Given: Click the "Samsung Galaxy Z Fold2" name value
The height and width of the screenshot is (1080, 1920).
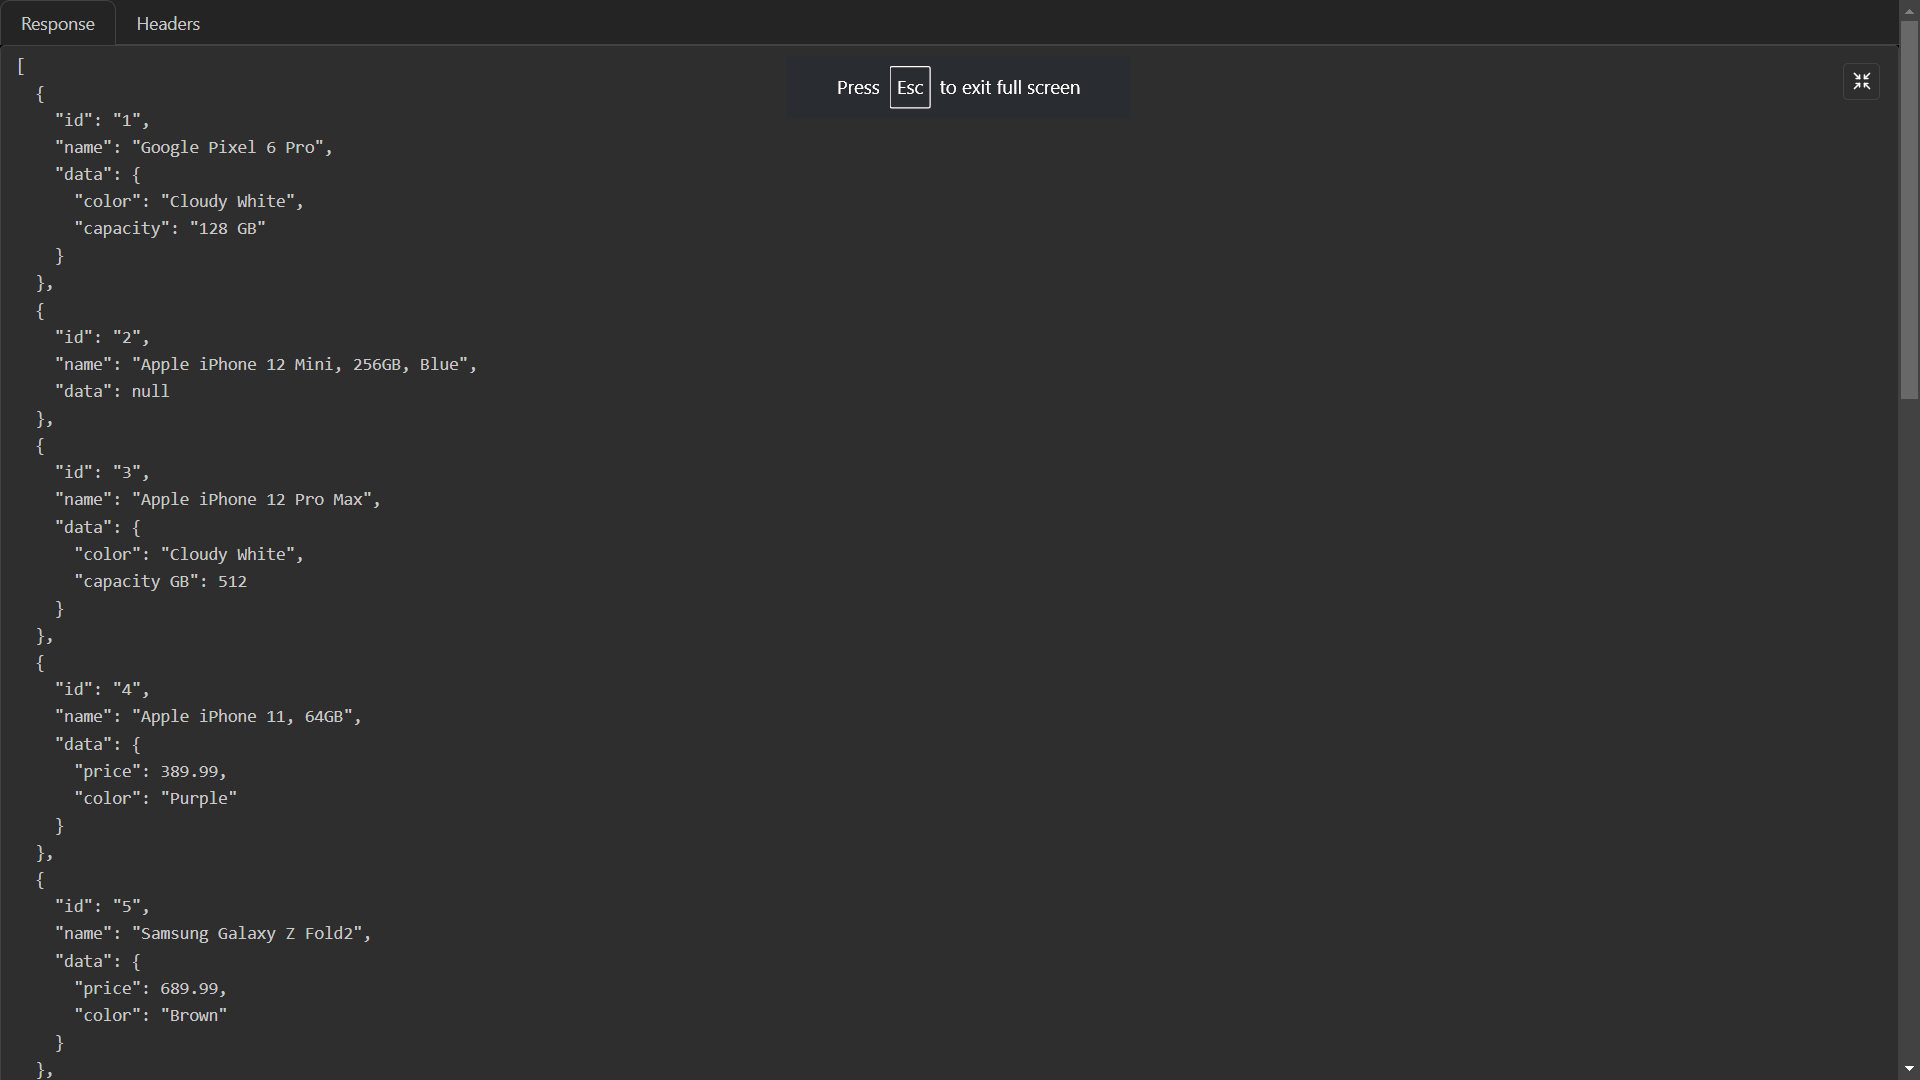Looking at the screenshot, I should [x=247, y=933].
